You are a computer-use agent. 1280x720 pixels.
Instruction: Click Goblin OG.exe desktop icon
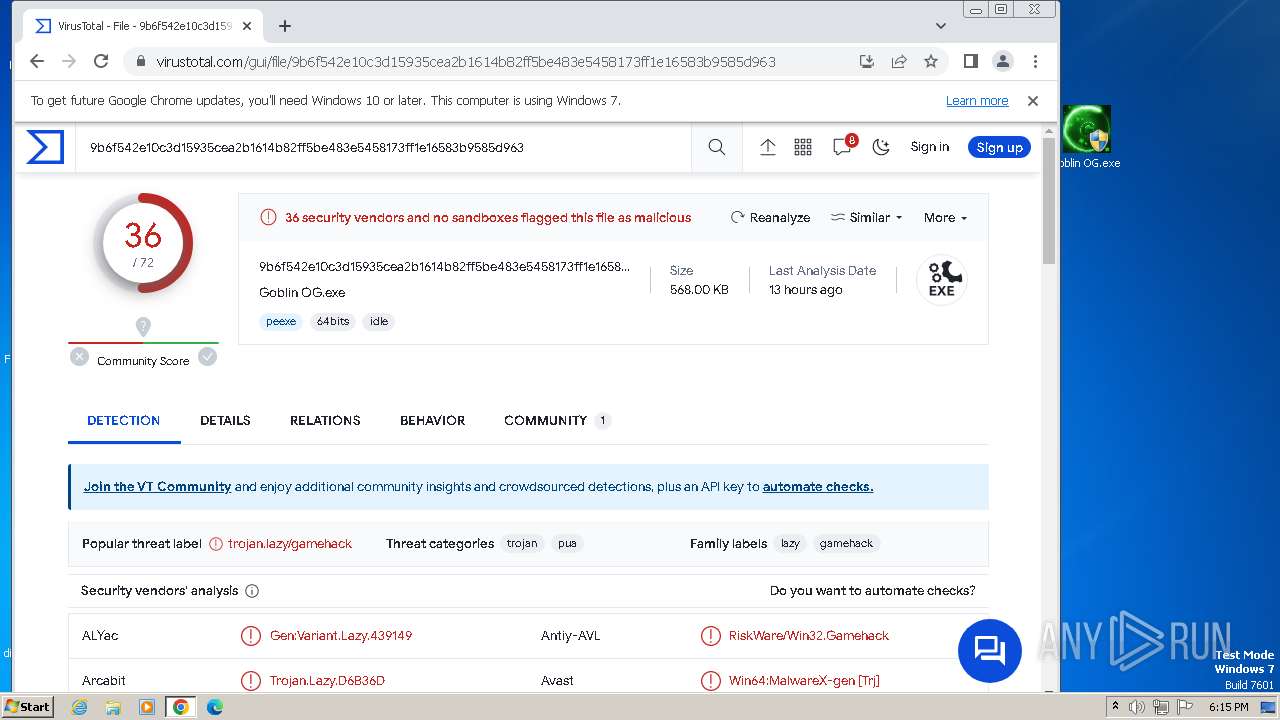pos(1087,137)
